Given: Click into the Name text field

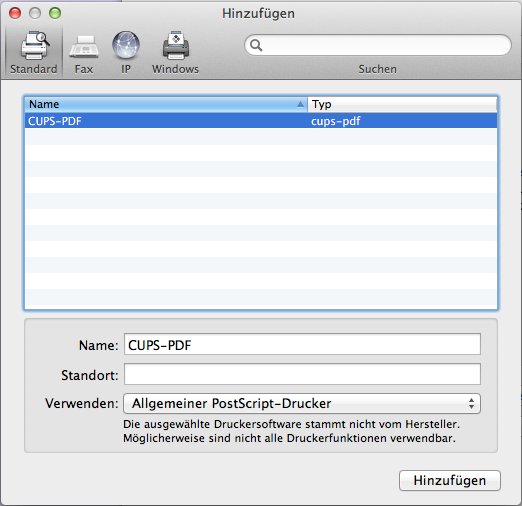Looking at the screenshot, I should click(302, 344).
